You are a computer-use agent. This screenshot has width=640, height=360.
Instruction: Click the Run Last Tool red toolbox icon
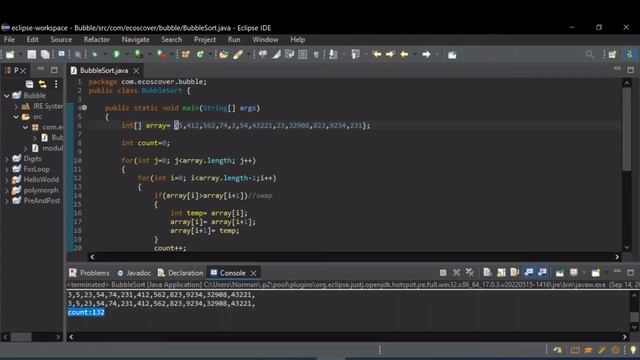point(162,55)
